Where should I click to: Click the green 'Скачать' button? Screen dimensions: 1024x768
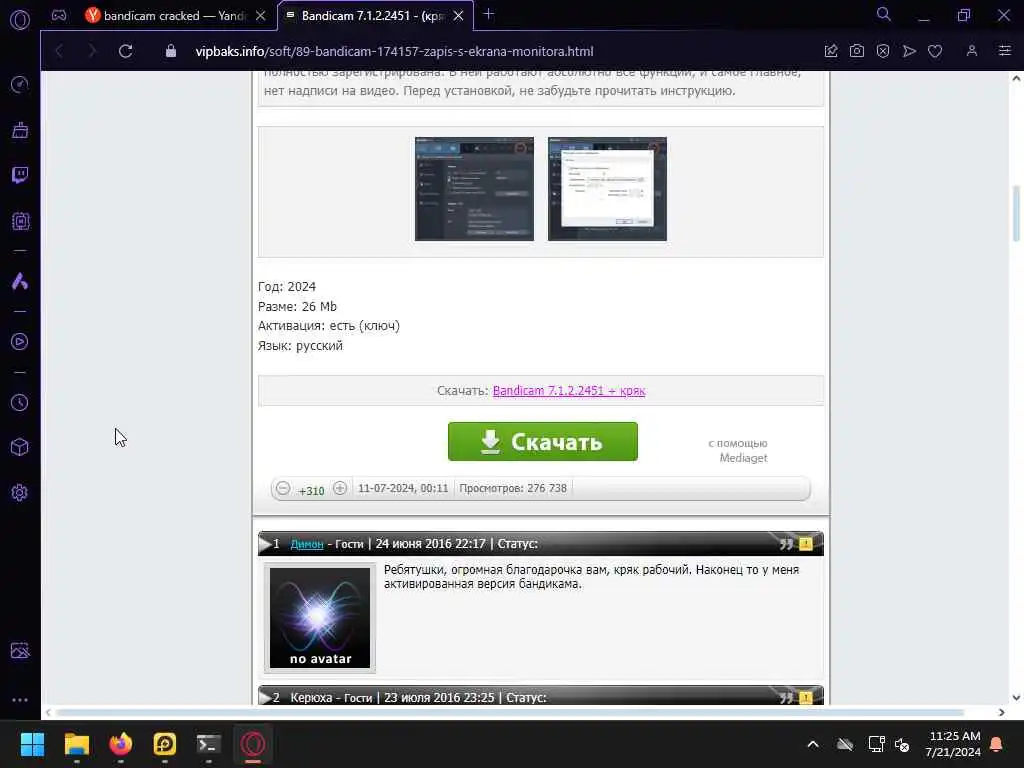tap(543, 441)
